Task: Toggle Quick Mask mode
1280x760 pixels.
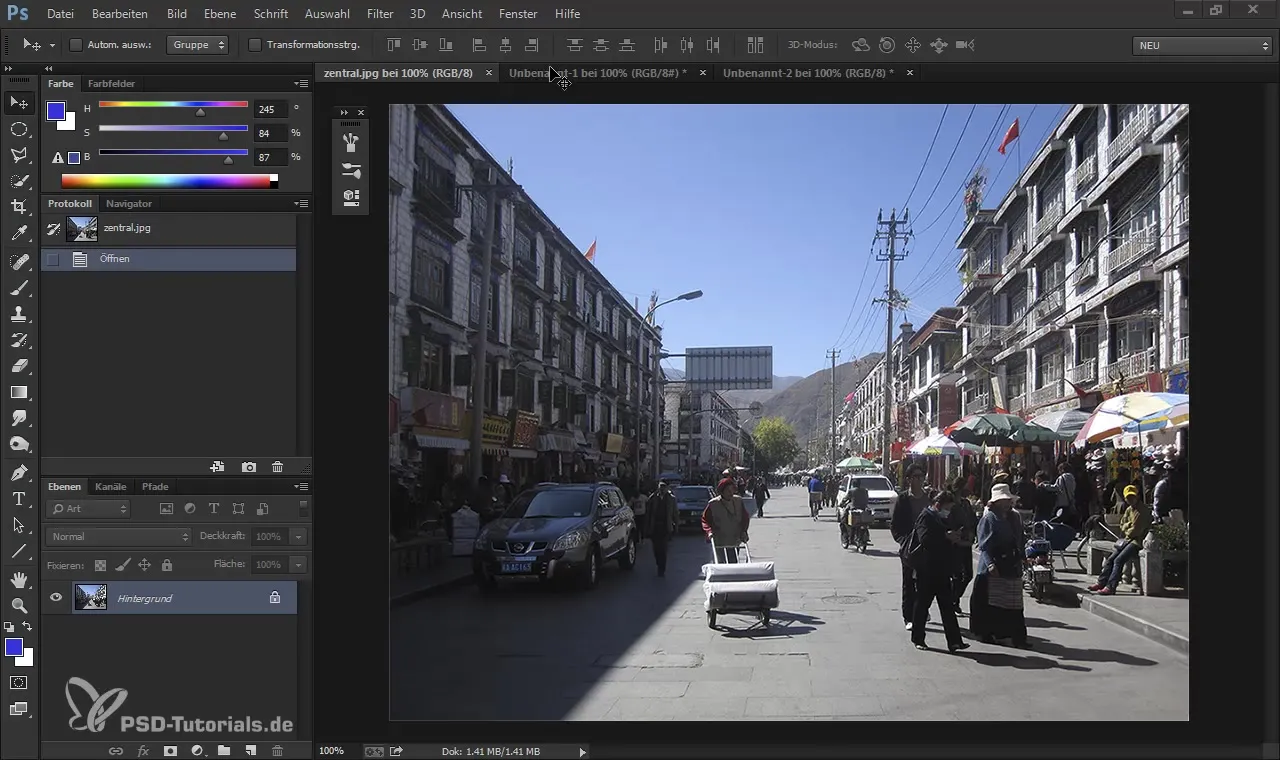Action: [x=19, y=683]
